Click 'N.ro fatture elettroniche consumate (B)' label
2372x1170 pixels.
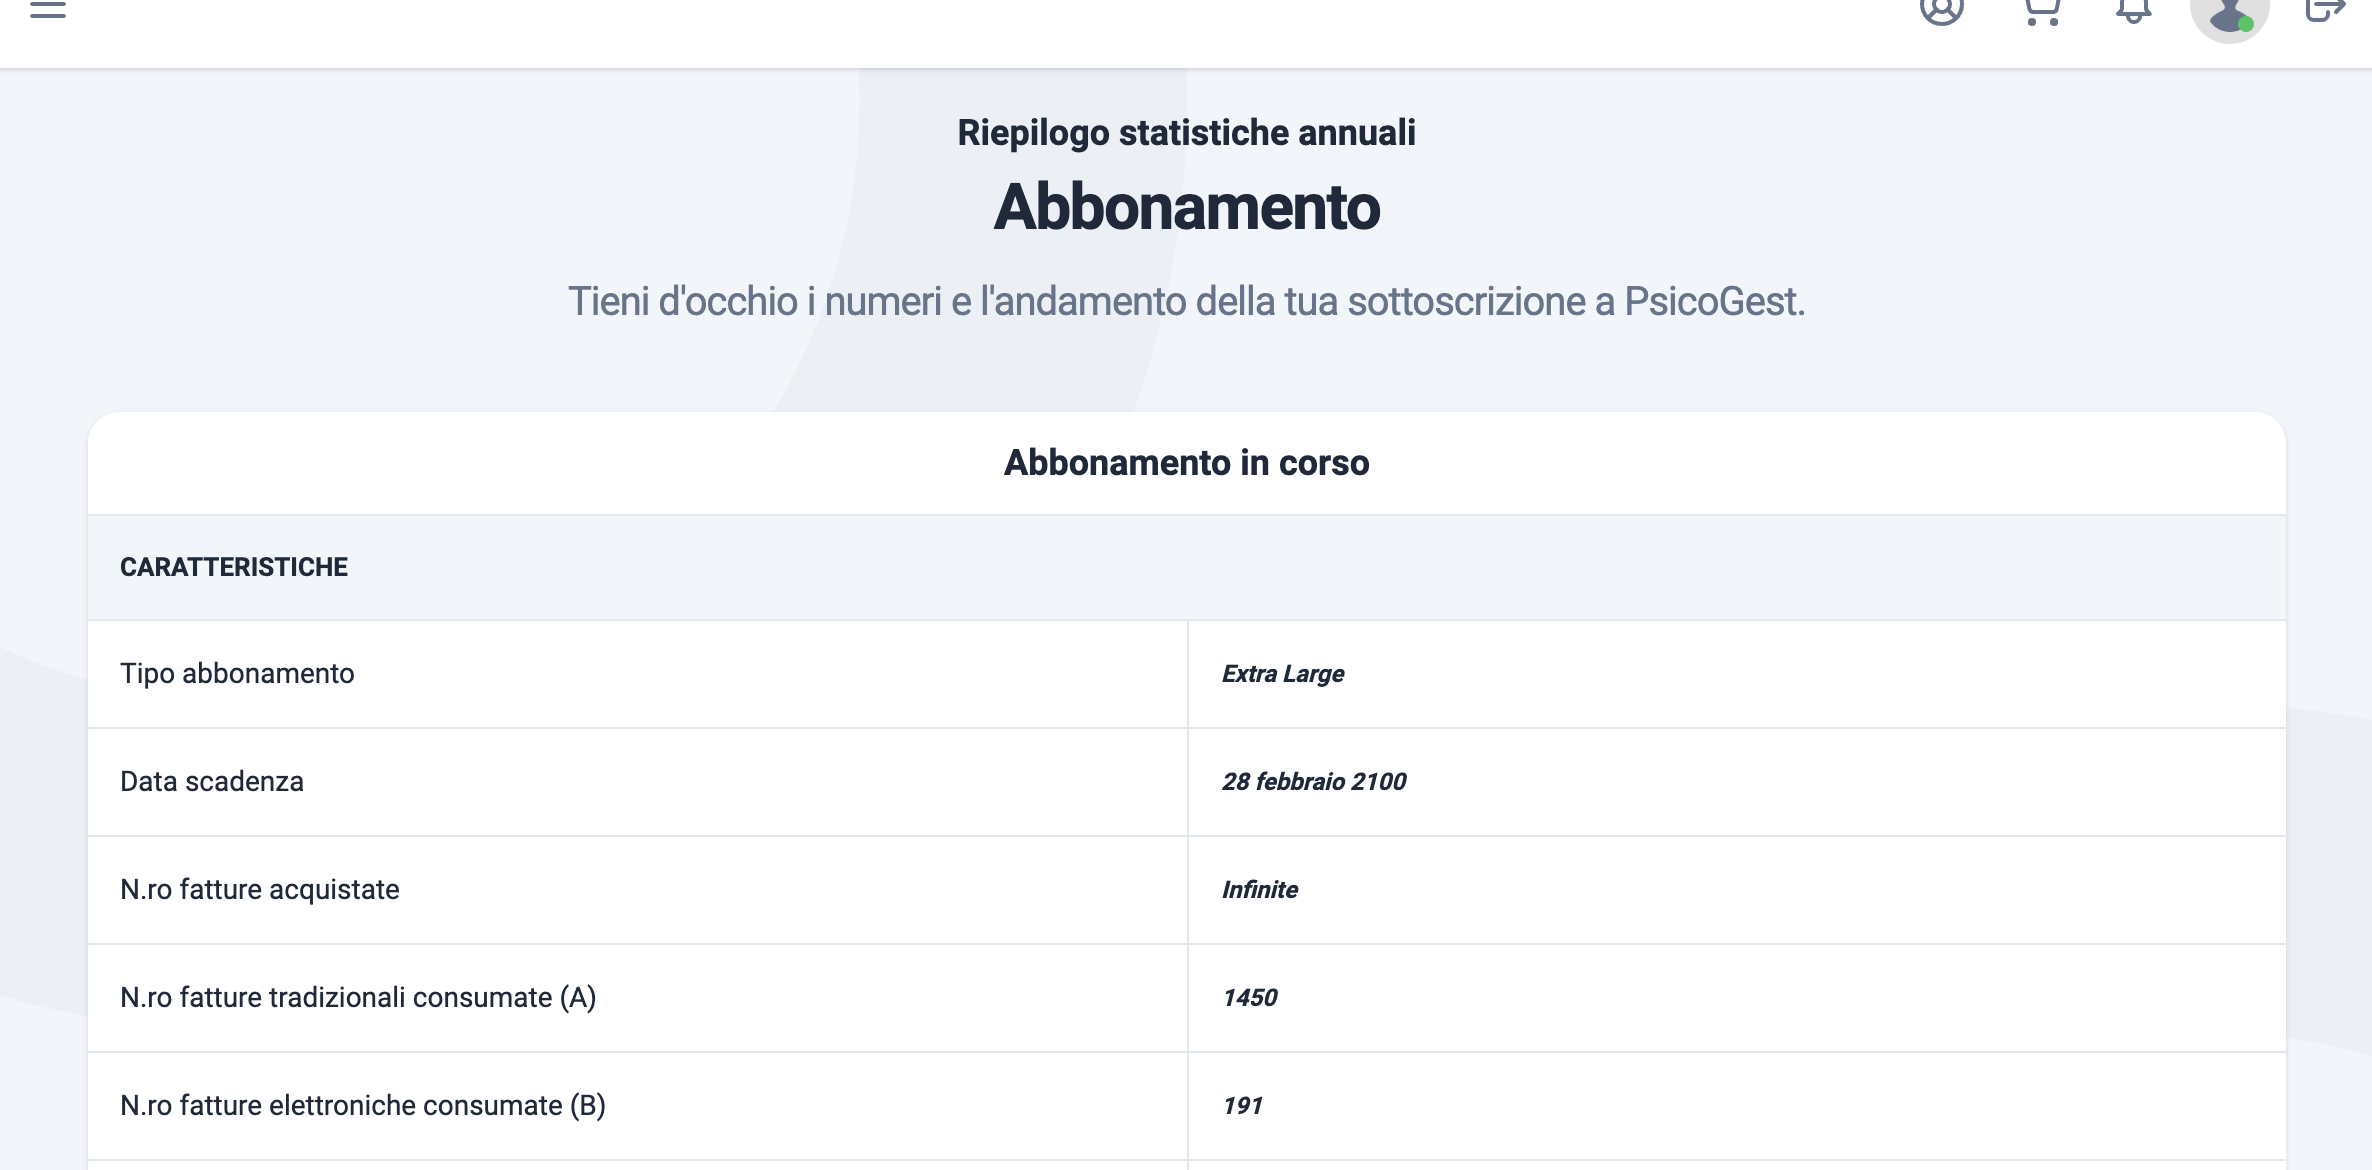pyautogui.click(x=363, y=1106)
